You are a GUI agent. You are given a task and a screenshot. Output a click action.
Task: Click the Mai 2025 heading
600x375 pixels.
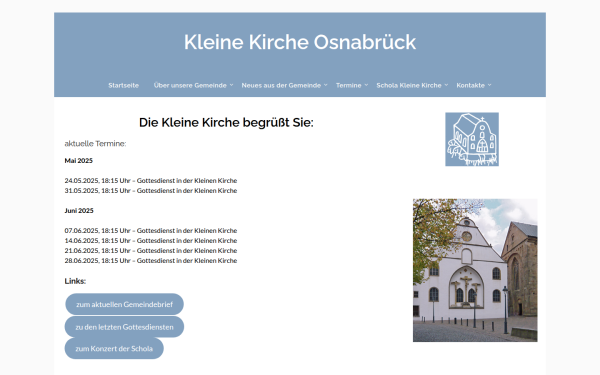coord(78,161)
